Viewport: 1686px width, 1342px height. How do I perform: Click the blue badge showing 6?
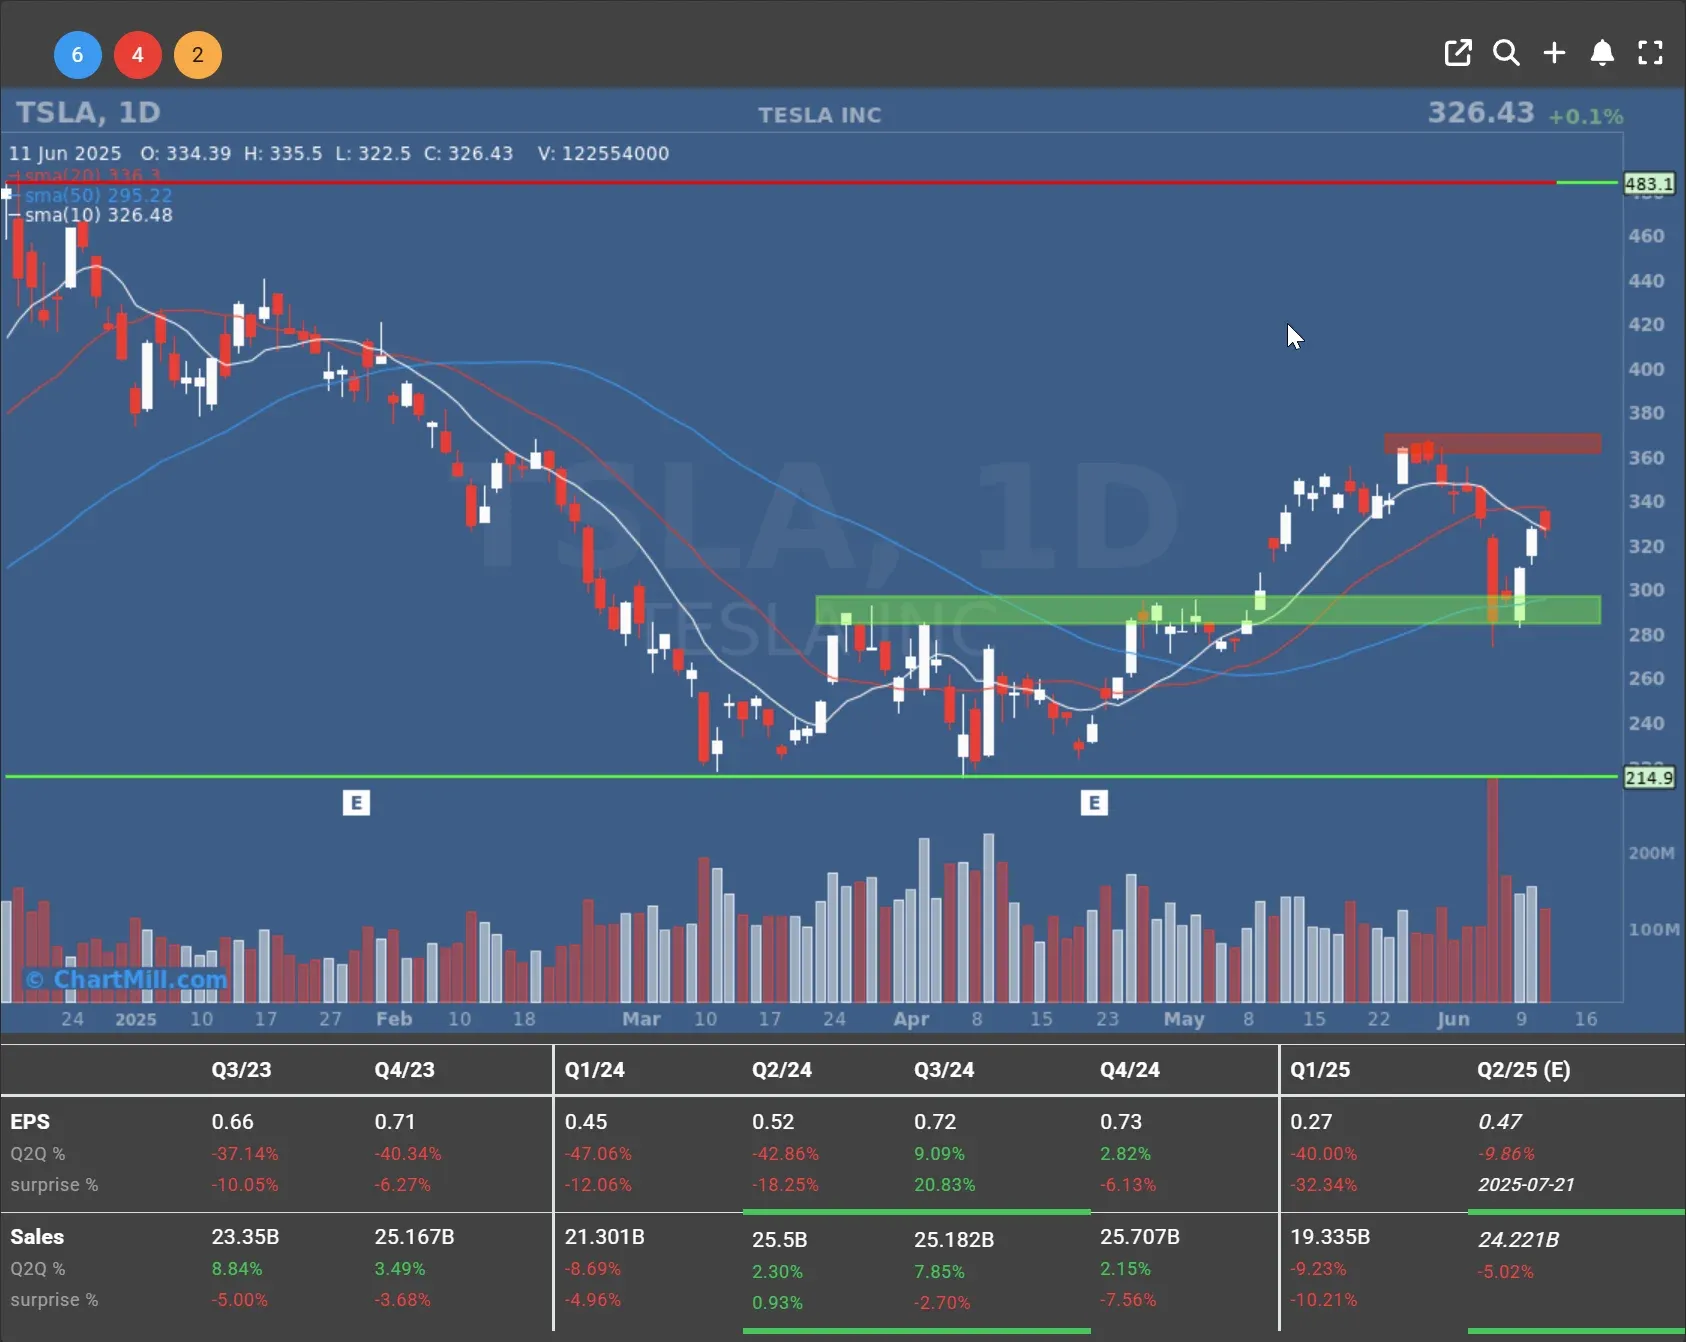tap(77, 55)
